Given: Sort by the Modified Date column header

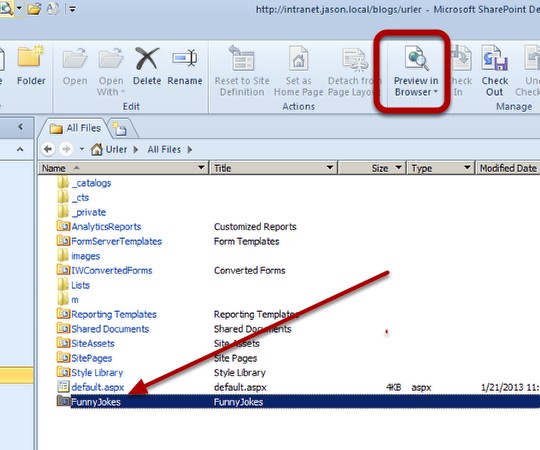Looking at the screenshot, I should pyautogui.click(x=508, y=168).
